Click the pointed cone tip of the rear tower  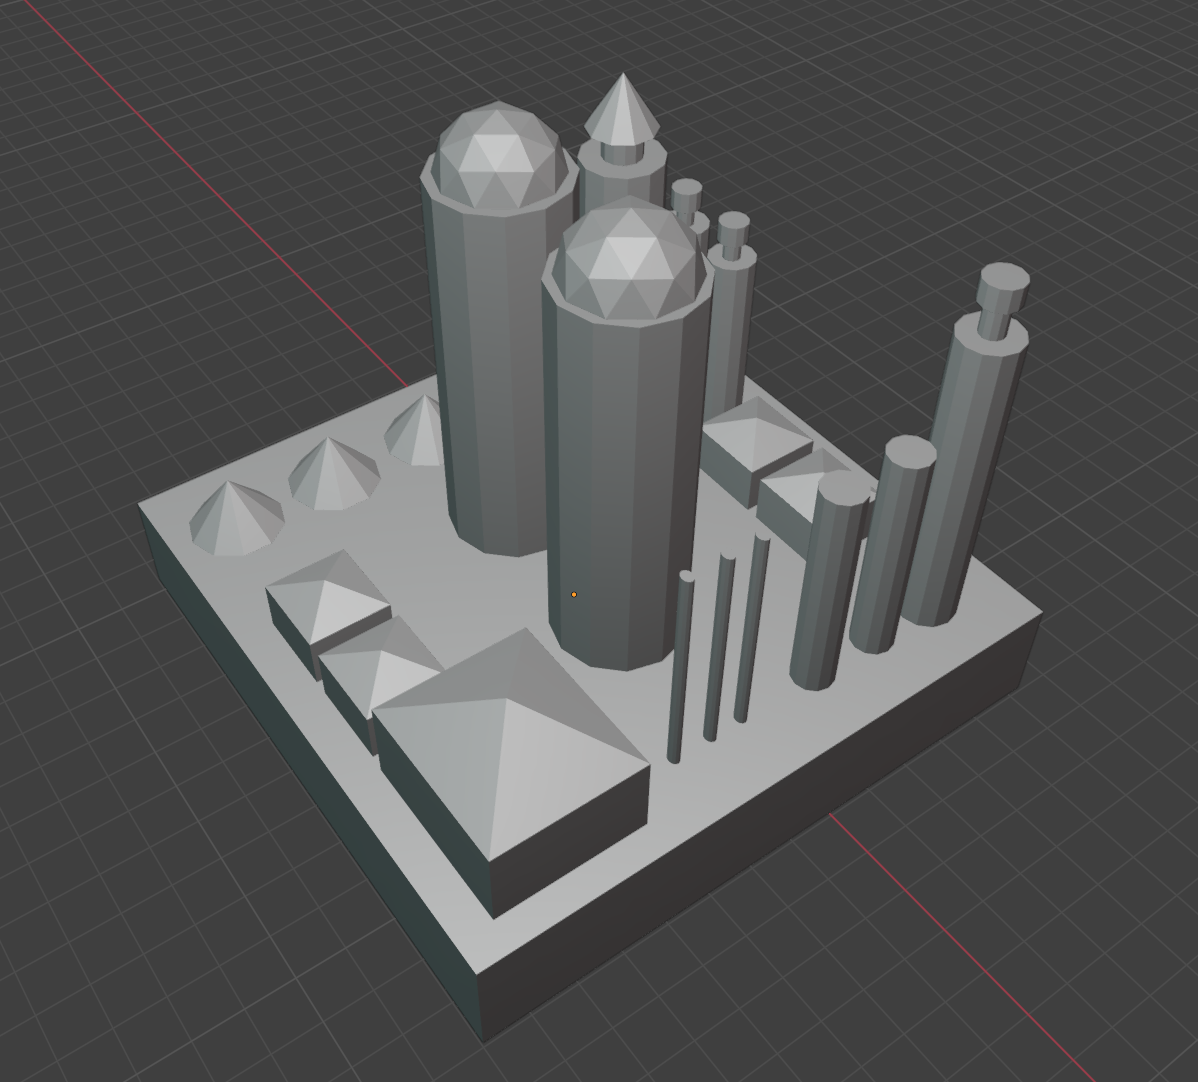tap(623, 109)
